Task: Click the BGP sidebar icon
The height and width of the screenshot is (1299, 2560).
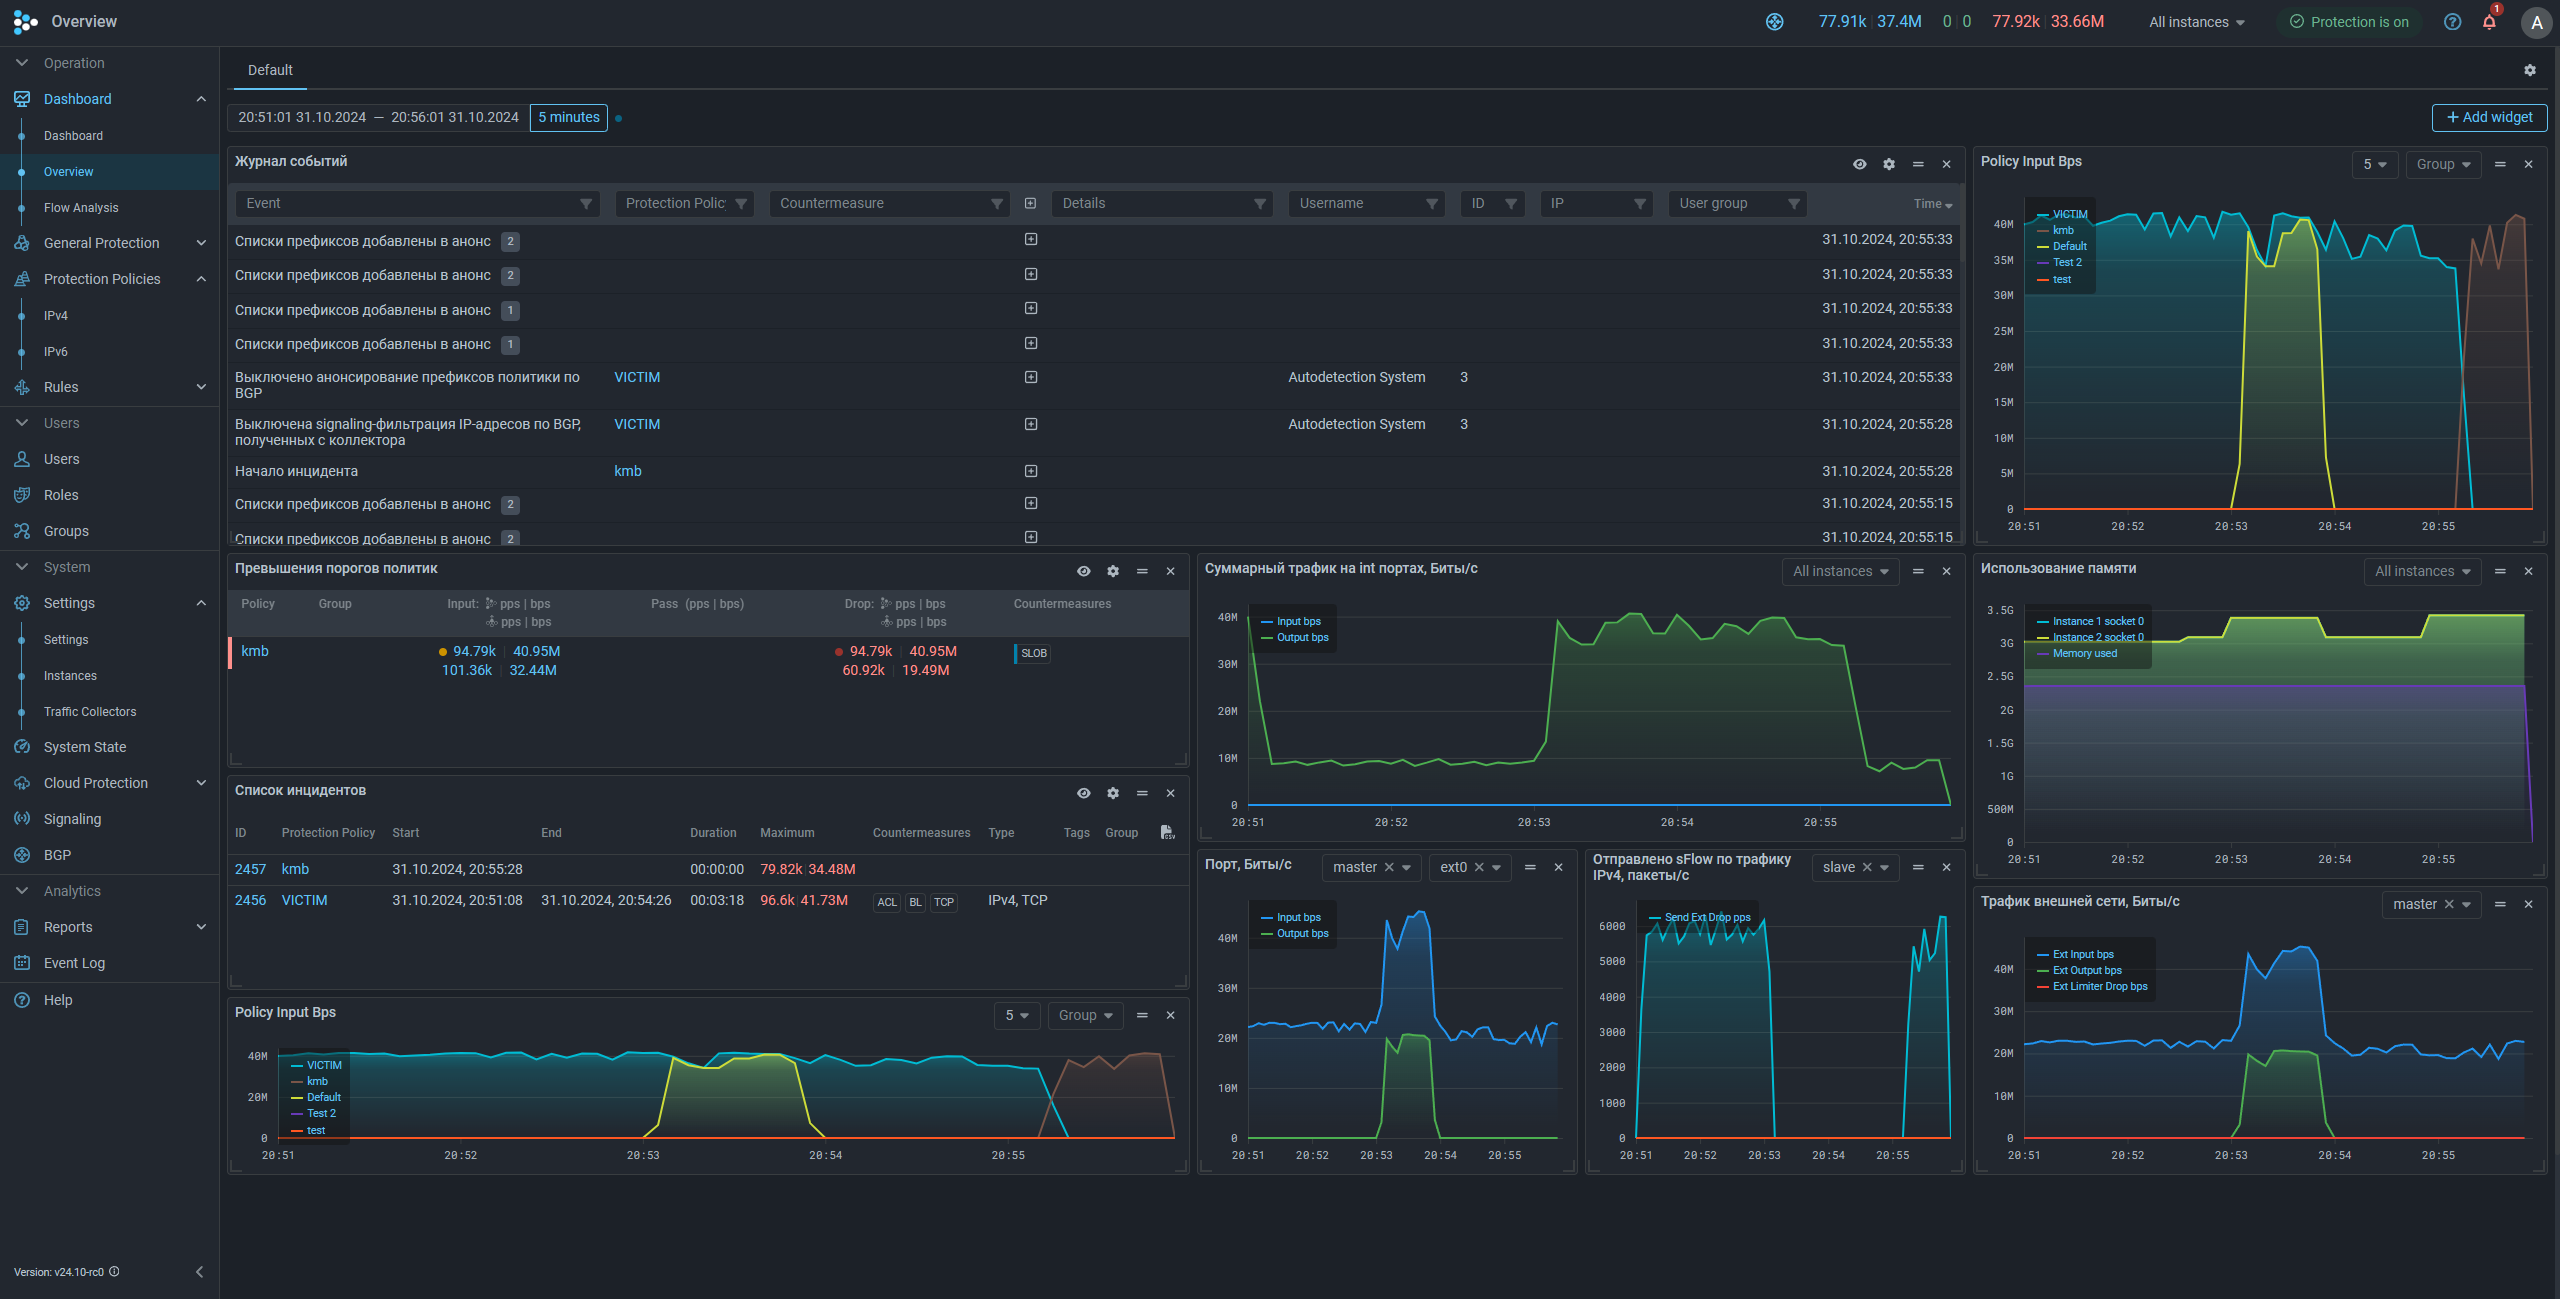Action: [x=22, y=855]
